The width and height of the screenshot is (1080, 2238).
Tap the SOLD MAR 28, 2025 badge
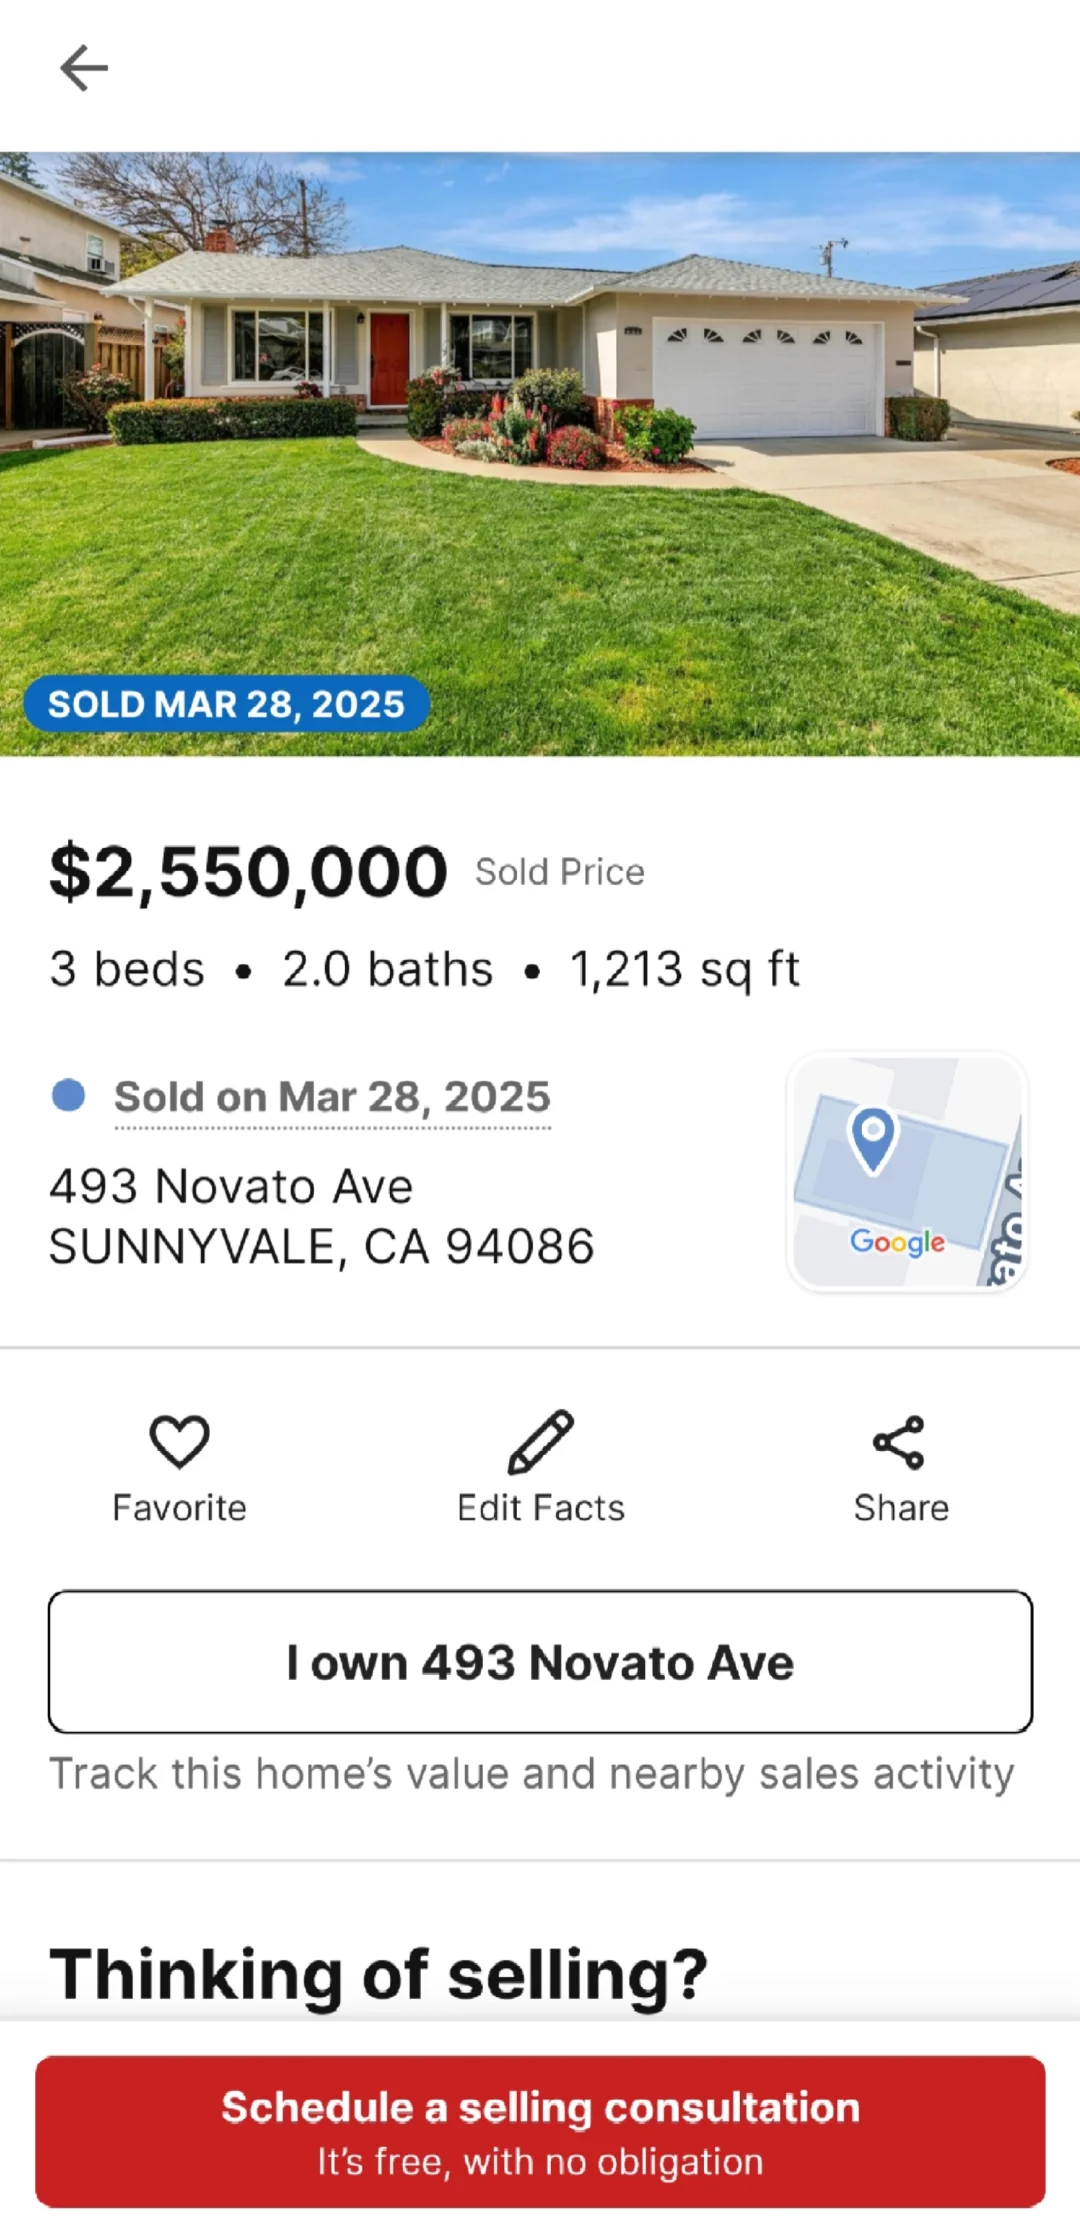227,704
